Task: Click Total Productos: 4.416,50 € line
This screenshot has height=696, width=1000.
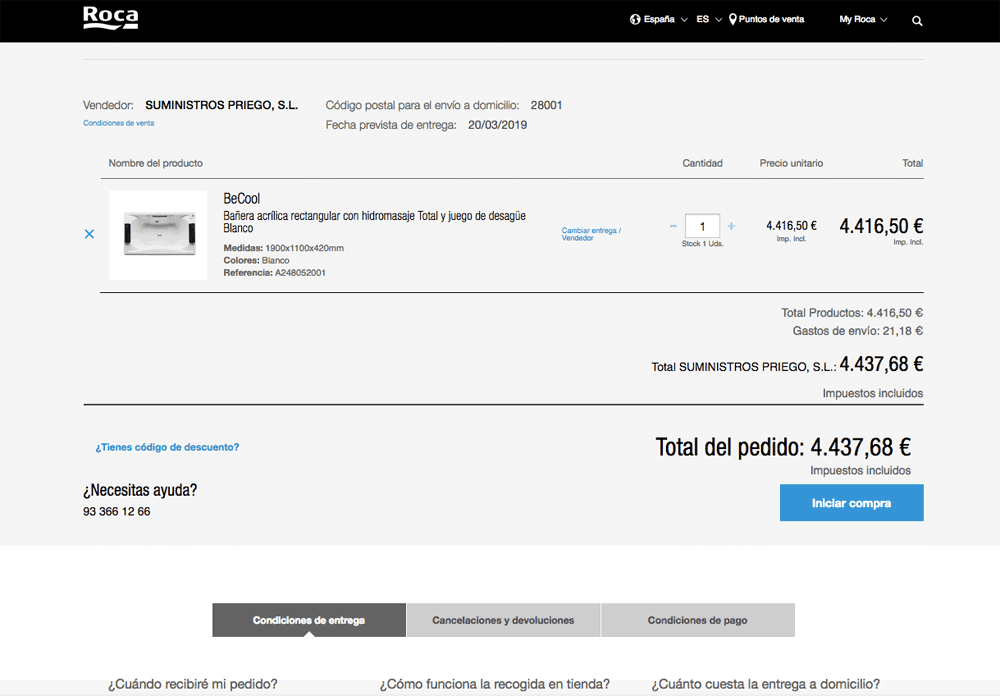Action: point(852,313)
